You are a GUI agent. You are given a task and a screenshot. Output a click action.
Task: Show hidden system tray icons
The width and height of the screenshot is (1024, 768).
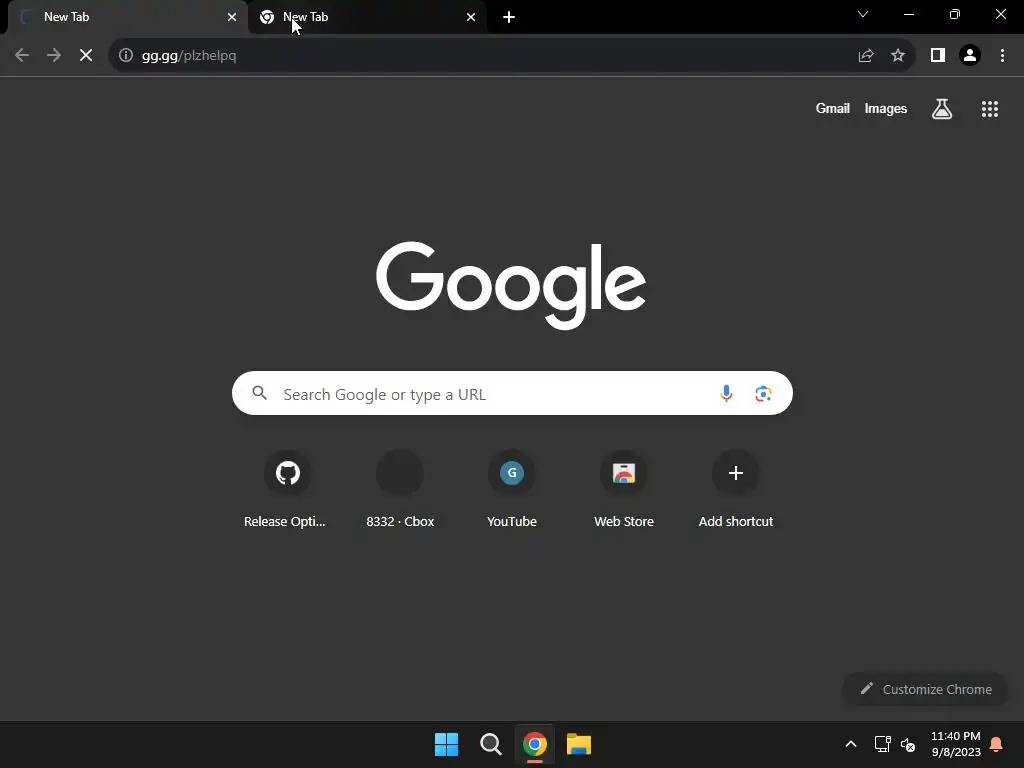click(x=851, y=744)
